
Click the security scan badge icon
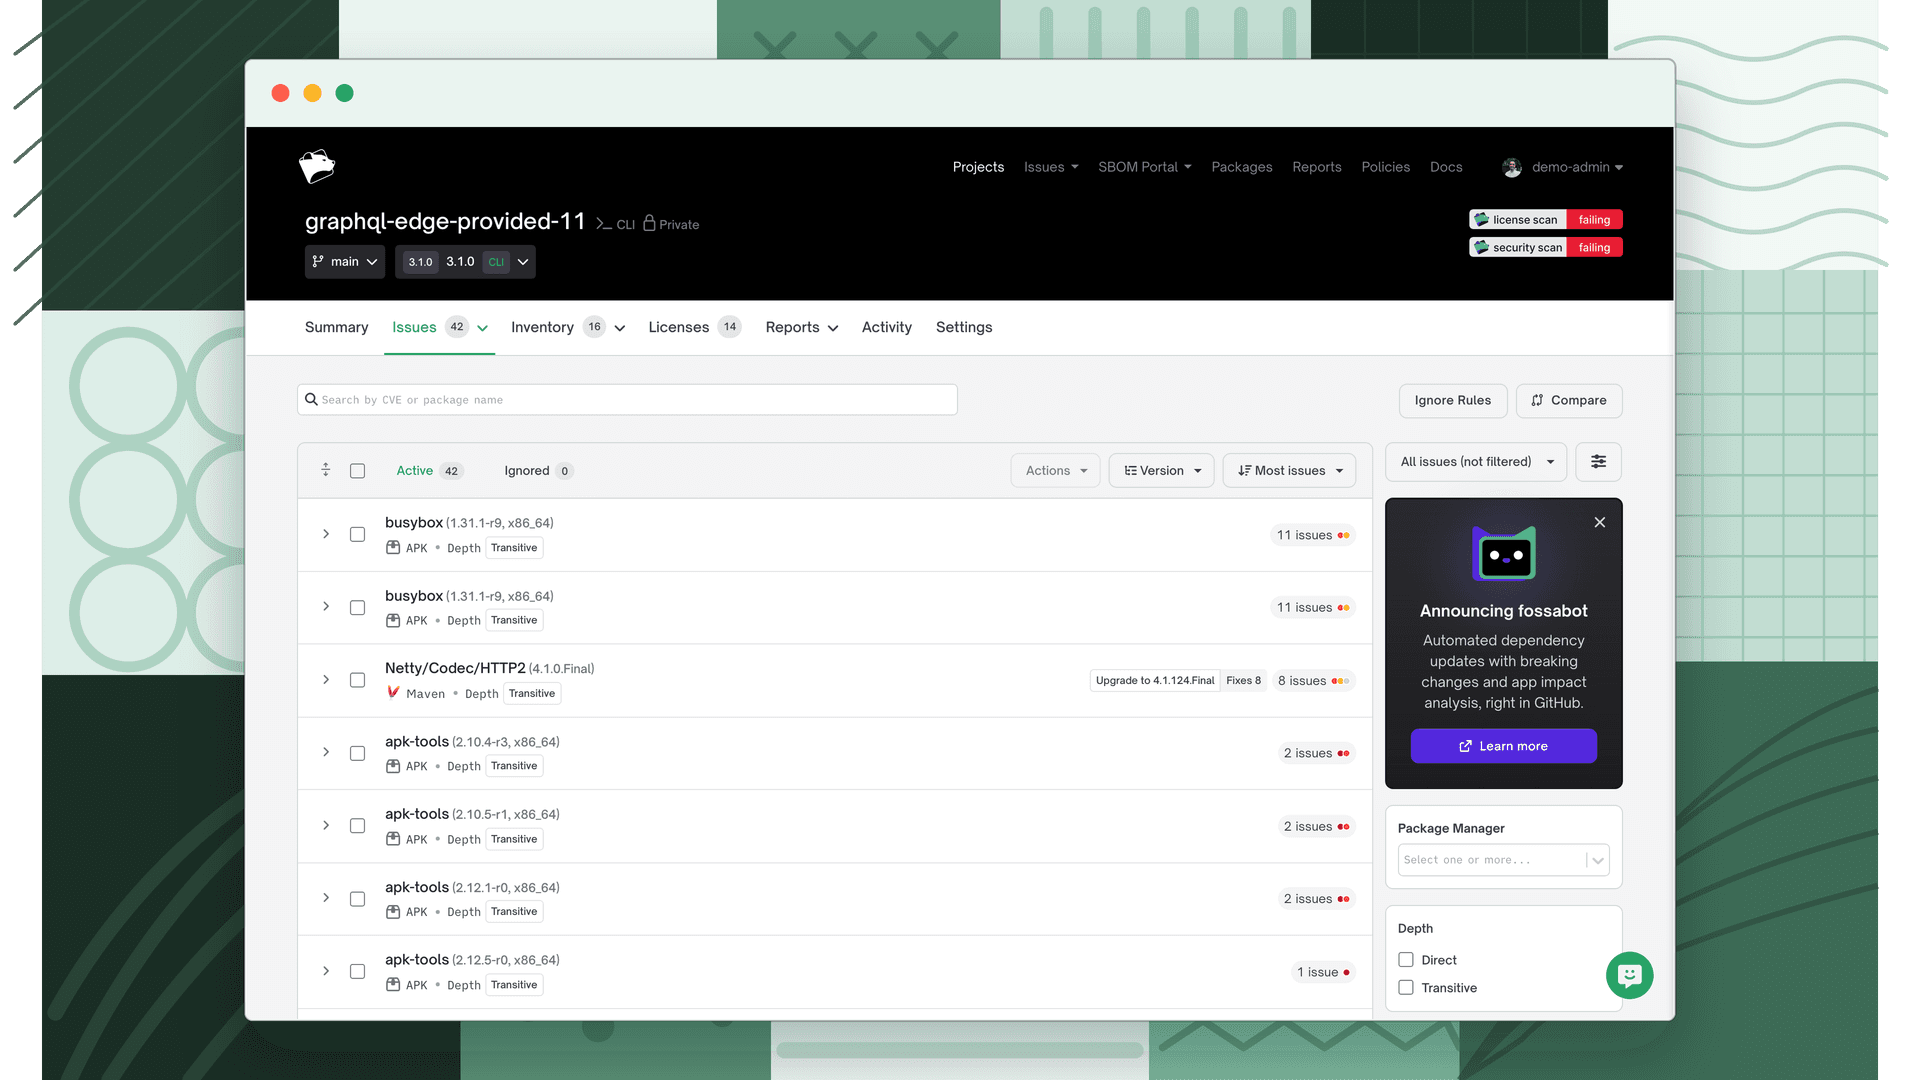1481,247
